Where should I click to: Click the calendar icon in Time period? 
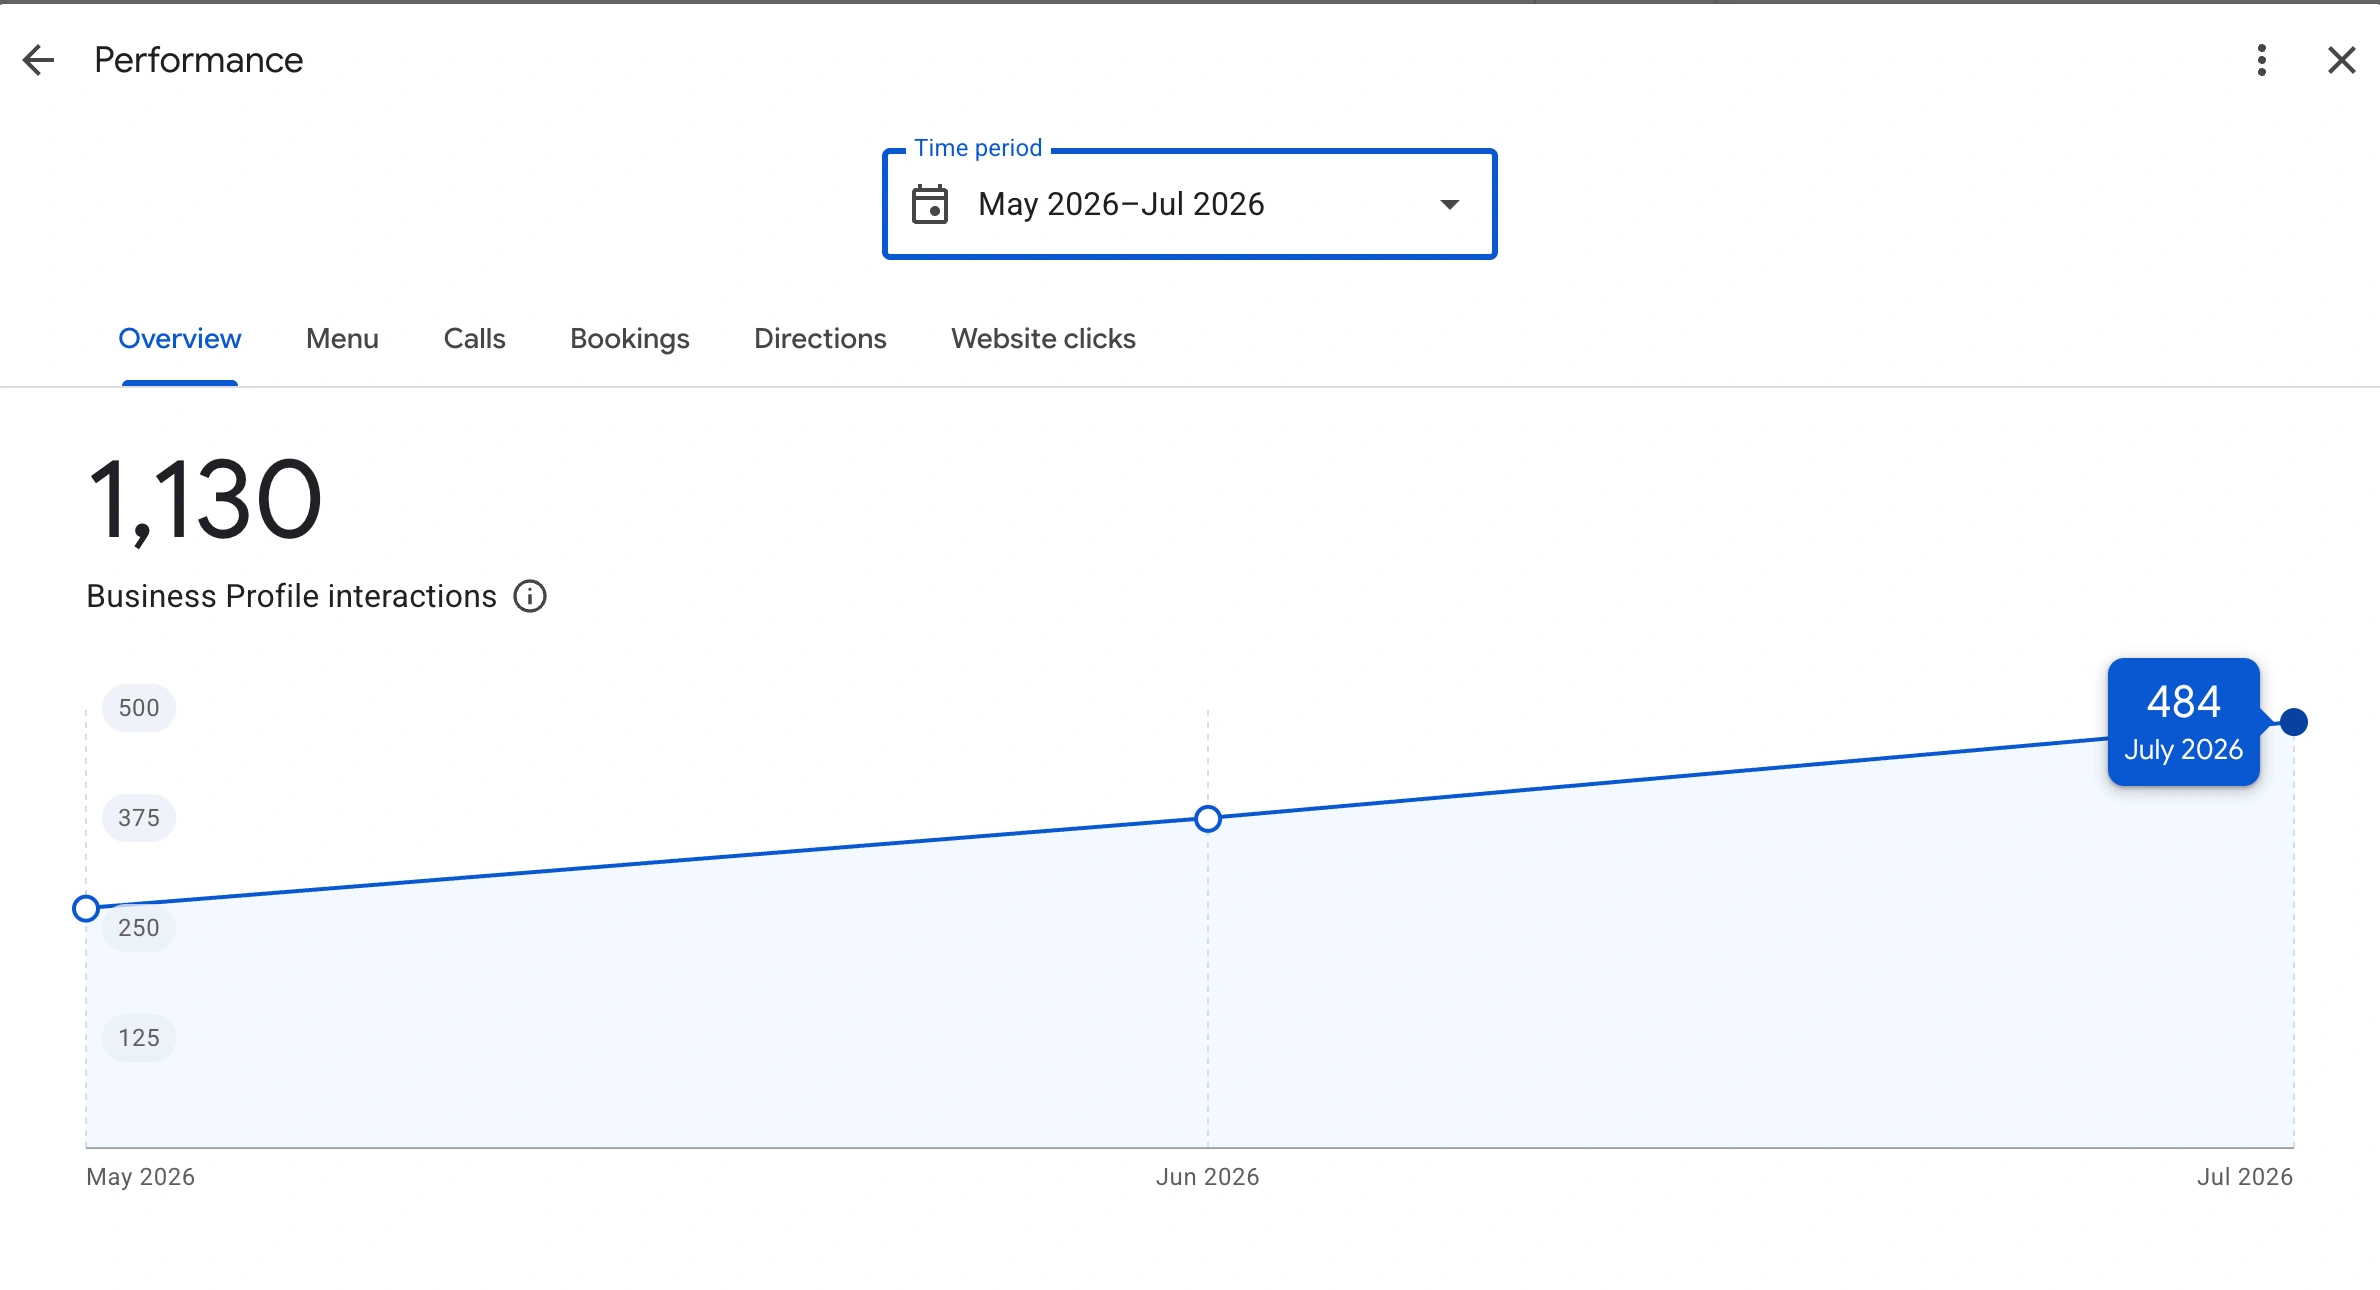tap(930, 204)
